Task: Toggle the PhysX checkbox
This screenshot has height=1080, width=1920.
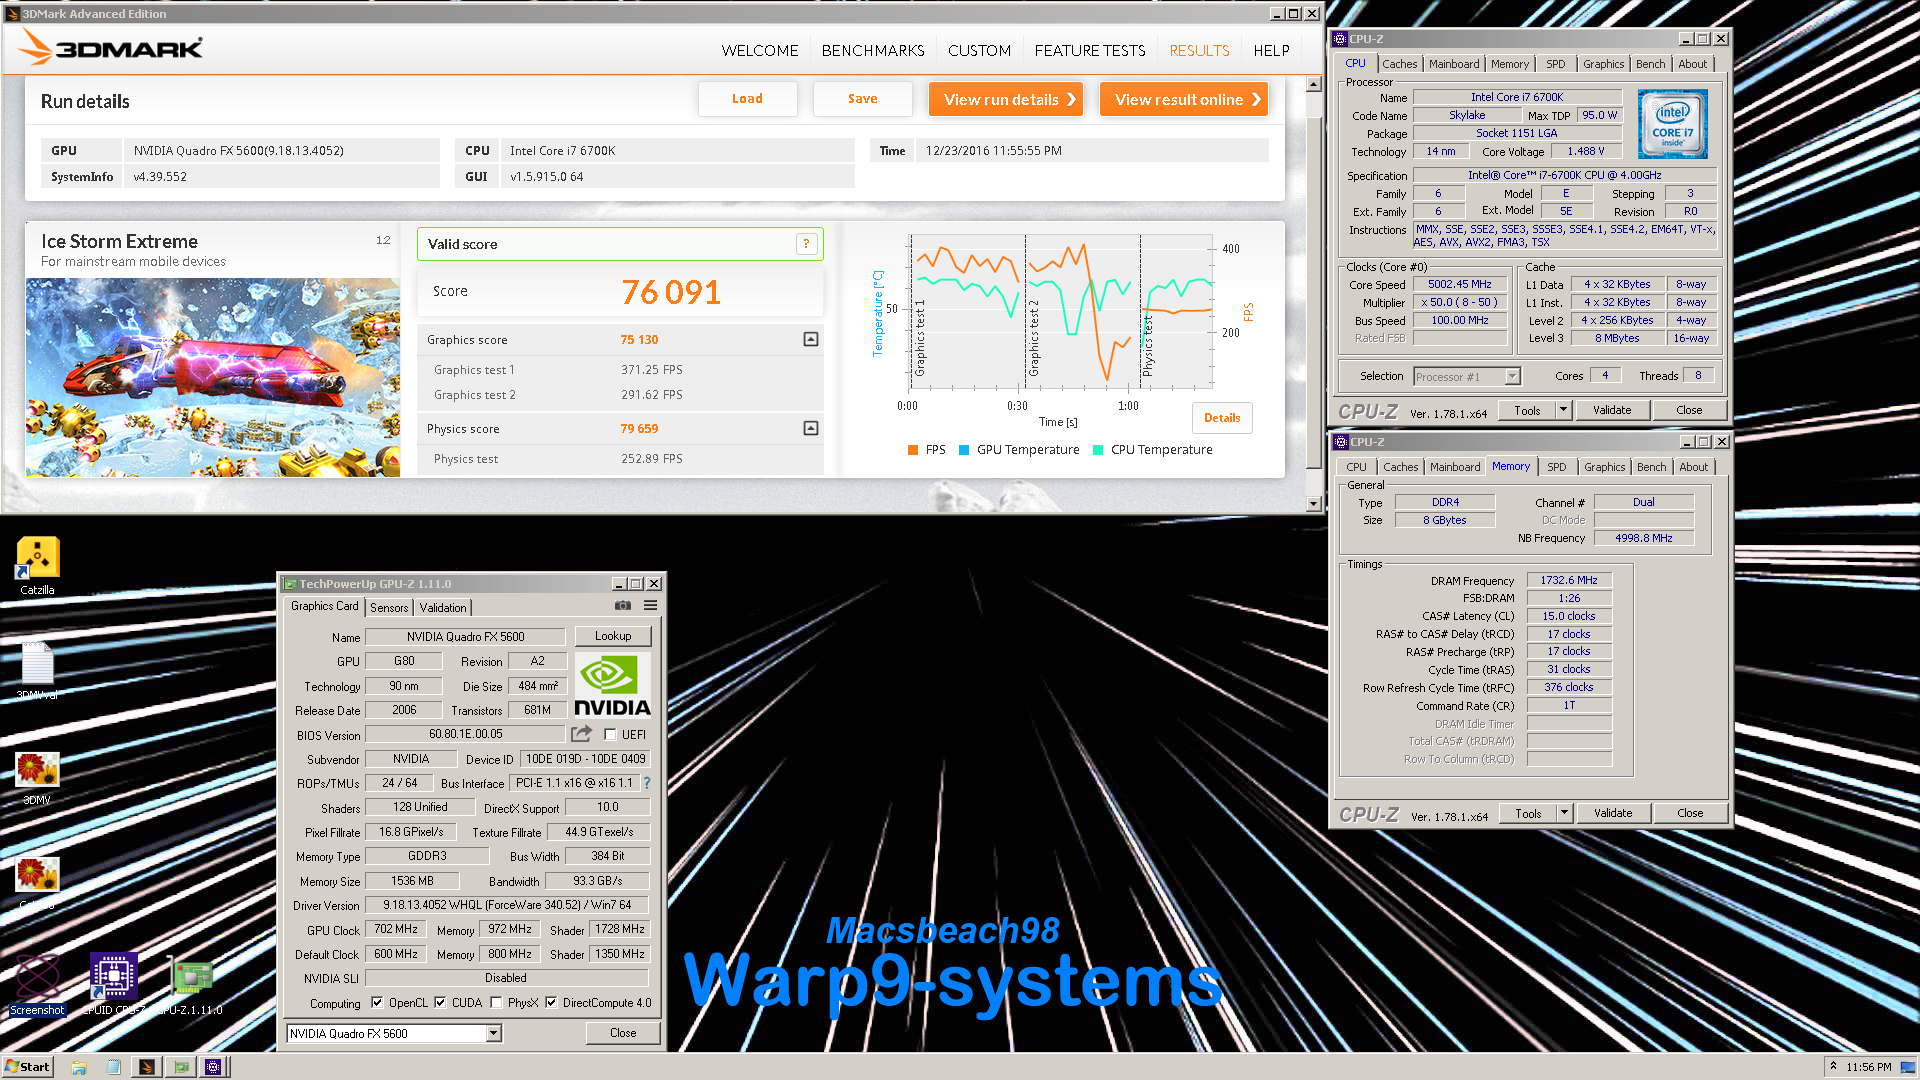Action: coord(496,1002)
